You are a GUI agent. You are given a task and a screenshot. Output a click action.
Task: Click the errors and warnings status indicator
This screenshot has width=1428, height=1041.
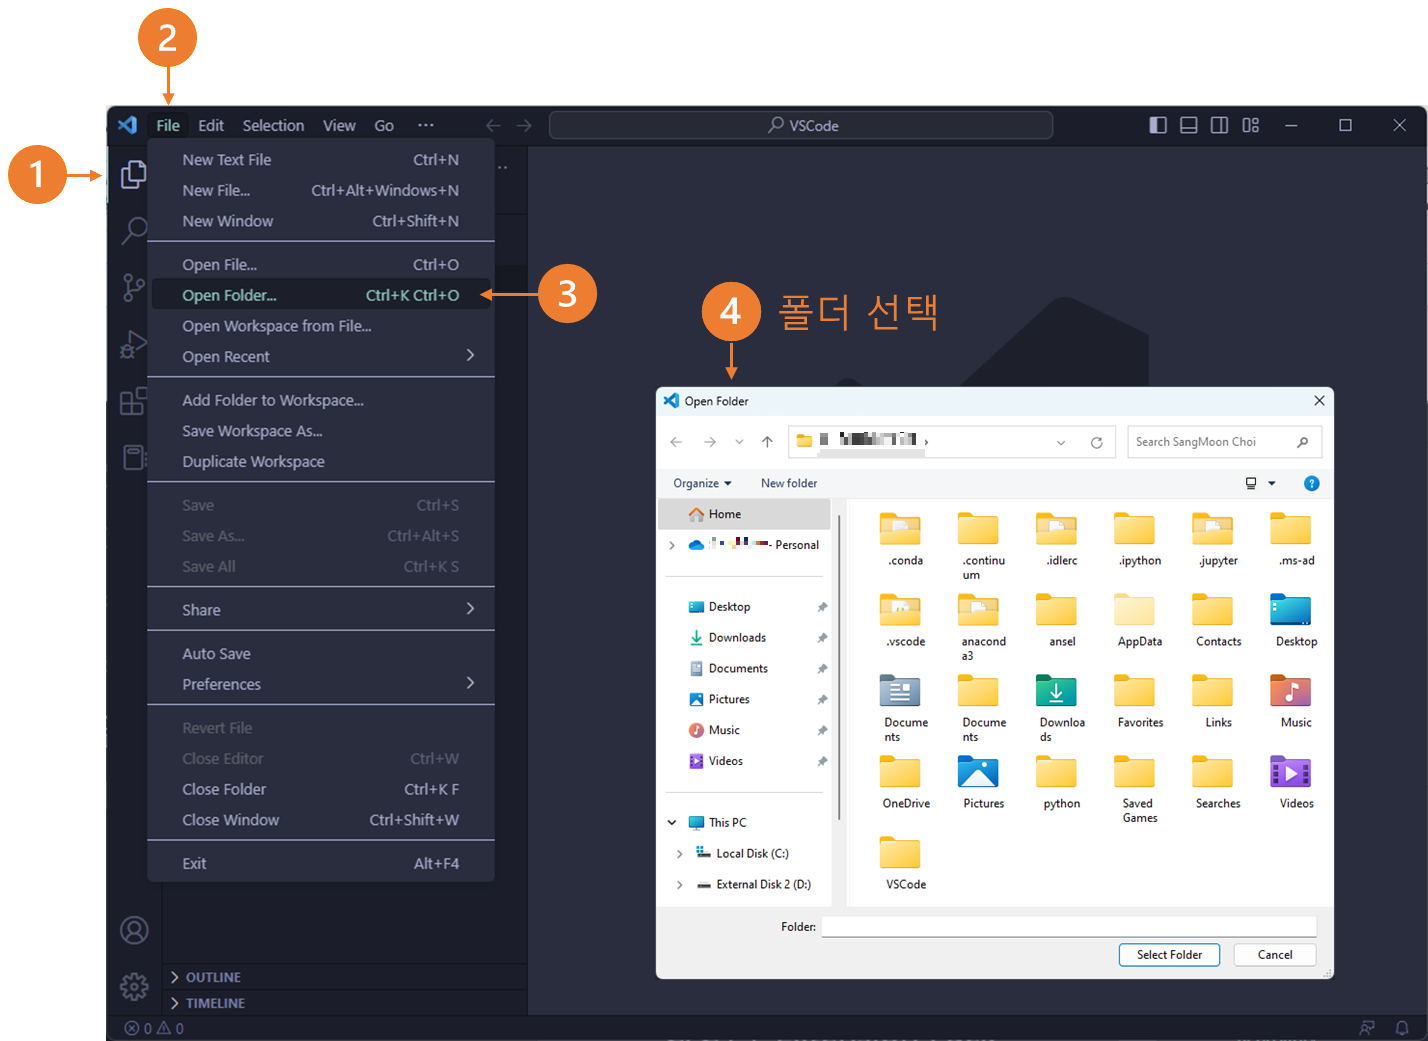(154, 1028)
